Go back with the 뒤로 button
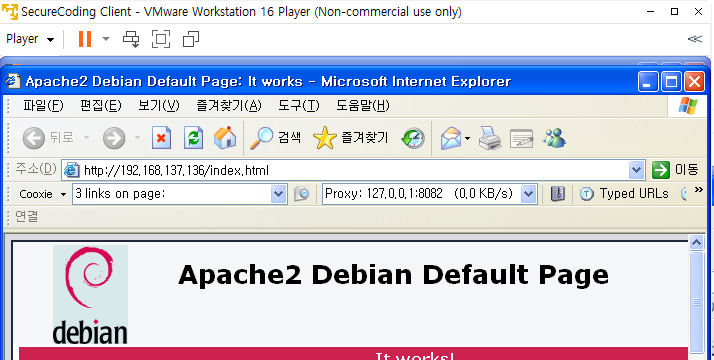This screenshot has height=360, width=714. (48, 137)
